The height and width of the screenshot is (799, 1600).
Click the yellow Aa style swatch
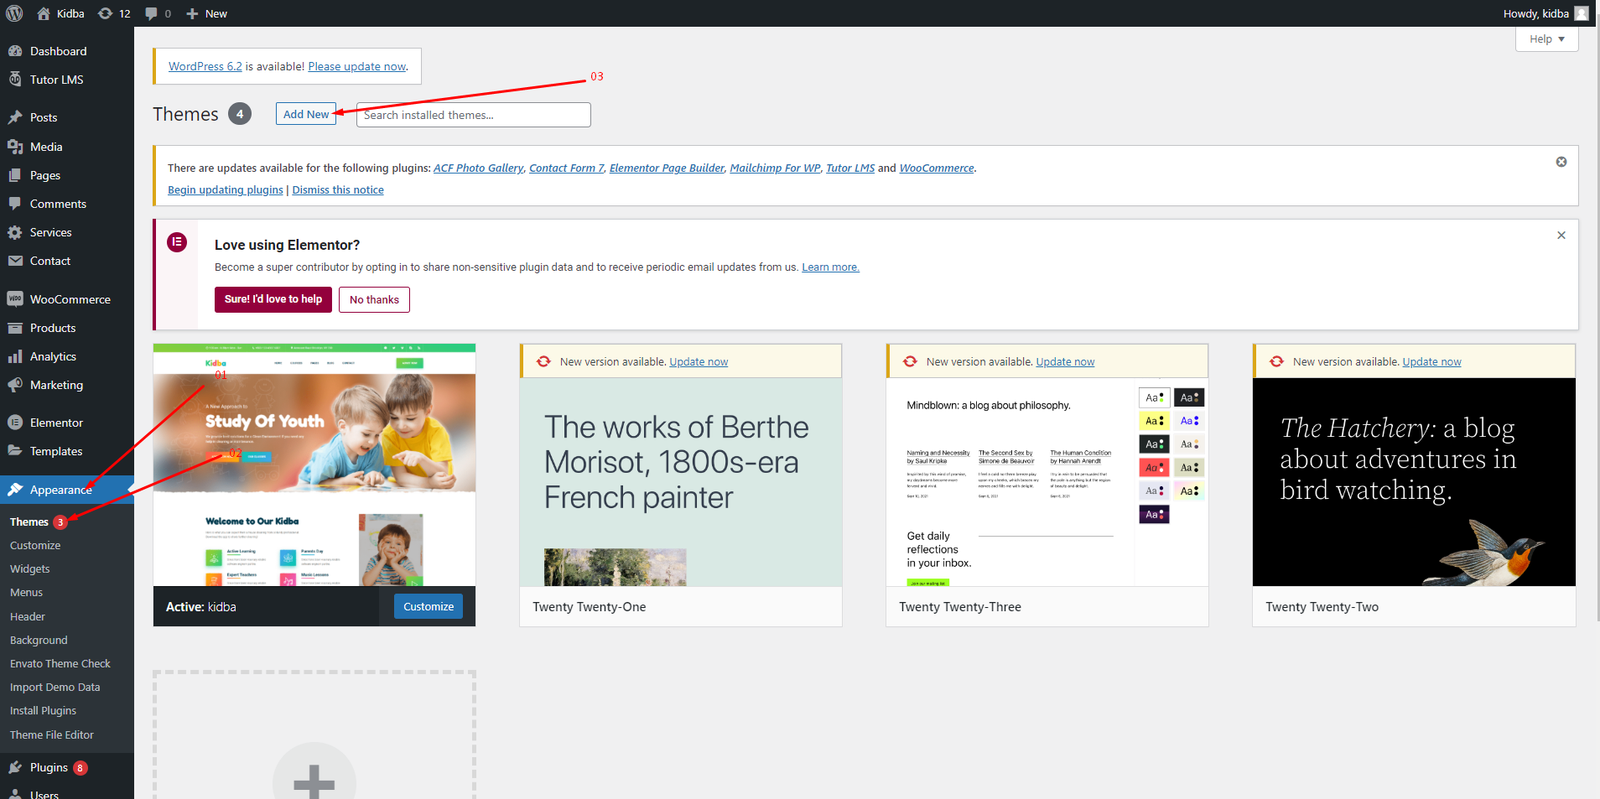(x=1154, y=421)
